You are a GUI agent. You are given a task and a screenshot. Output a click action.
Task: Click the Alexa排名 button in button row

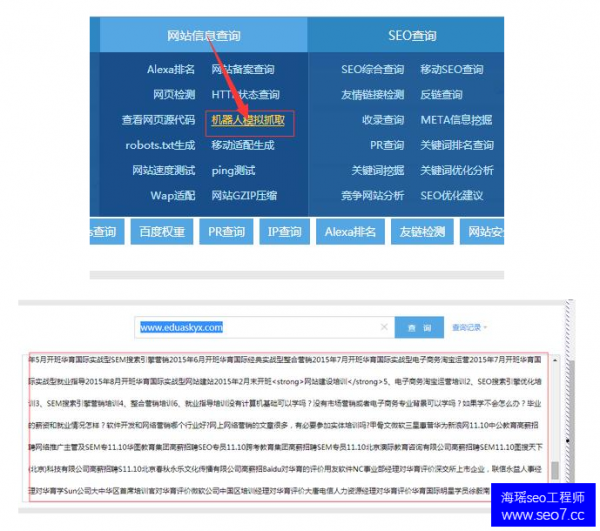tap(350, 231)
